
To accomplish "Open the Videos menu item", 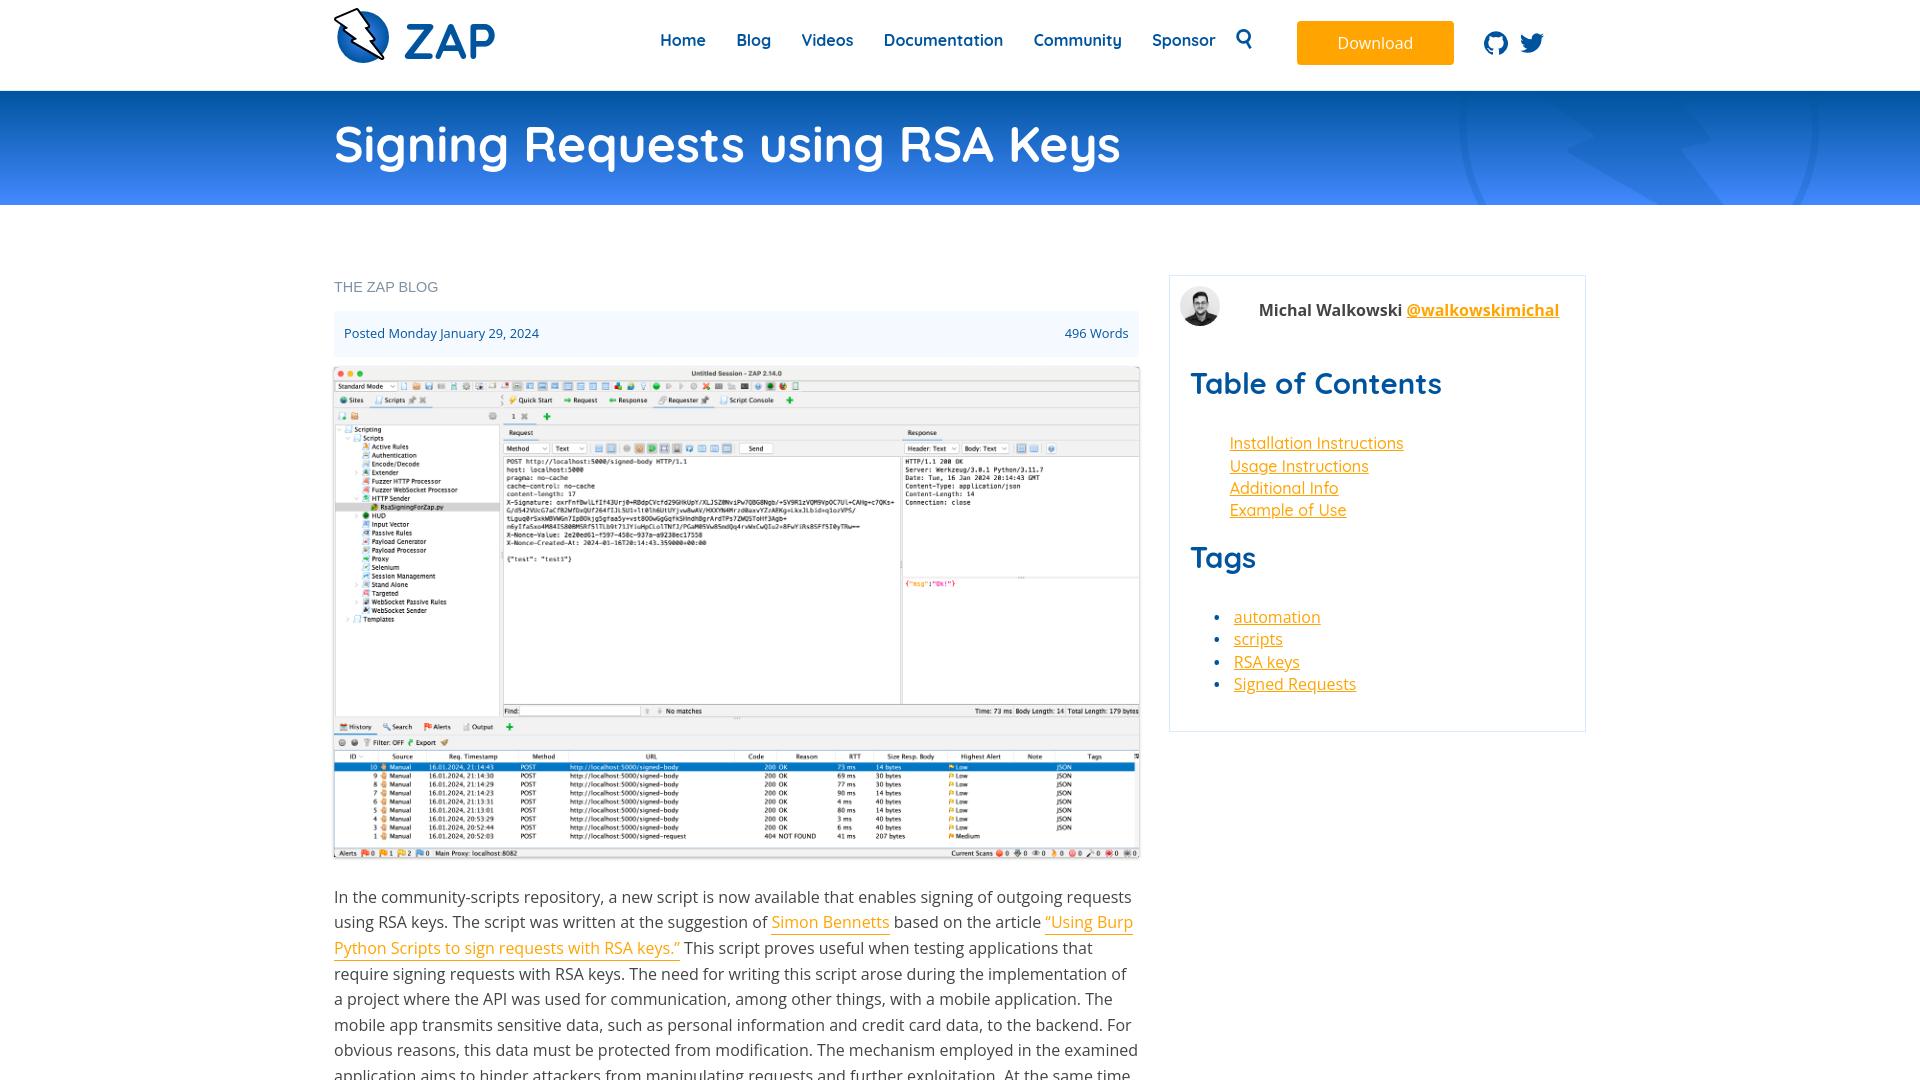I will coord(827,40).
